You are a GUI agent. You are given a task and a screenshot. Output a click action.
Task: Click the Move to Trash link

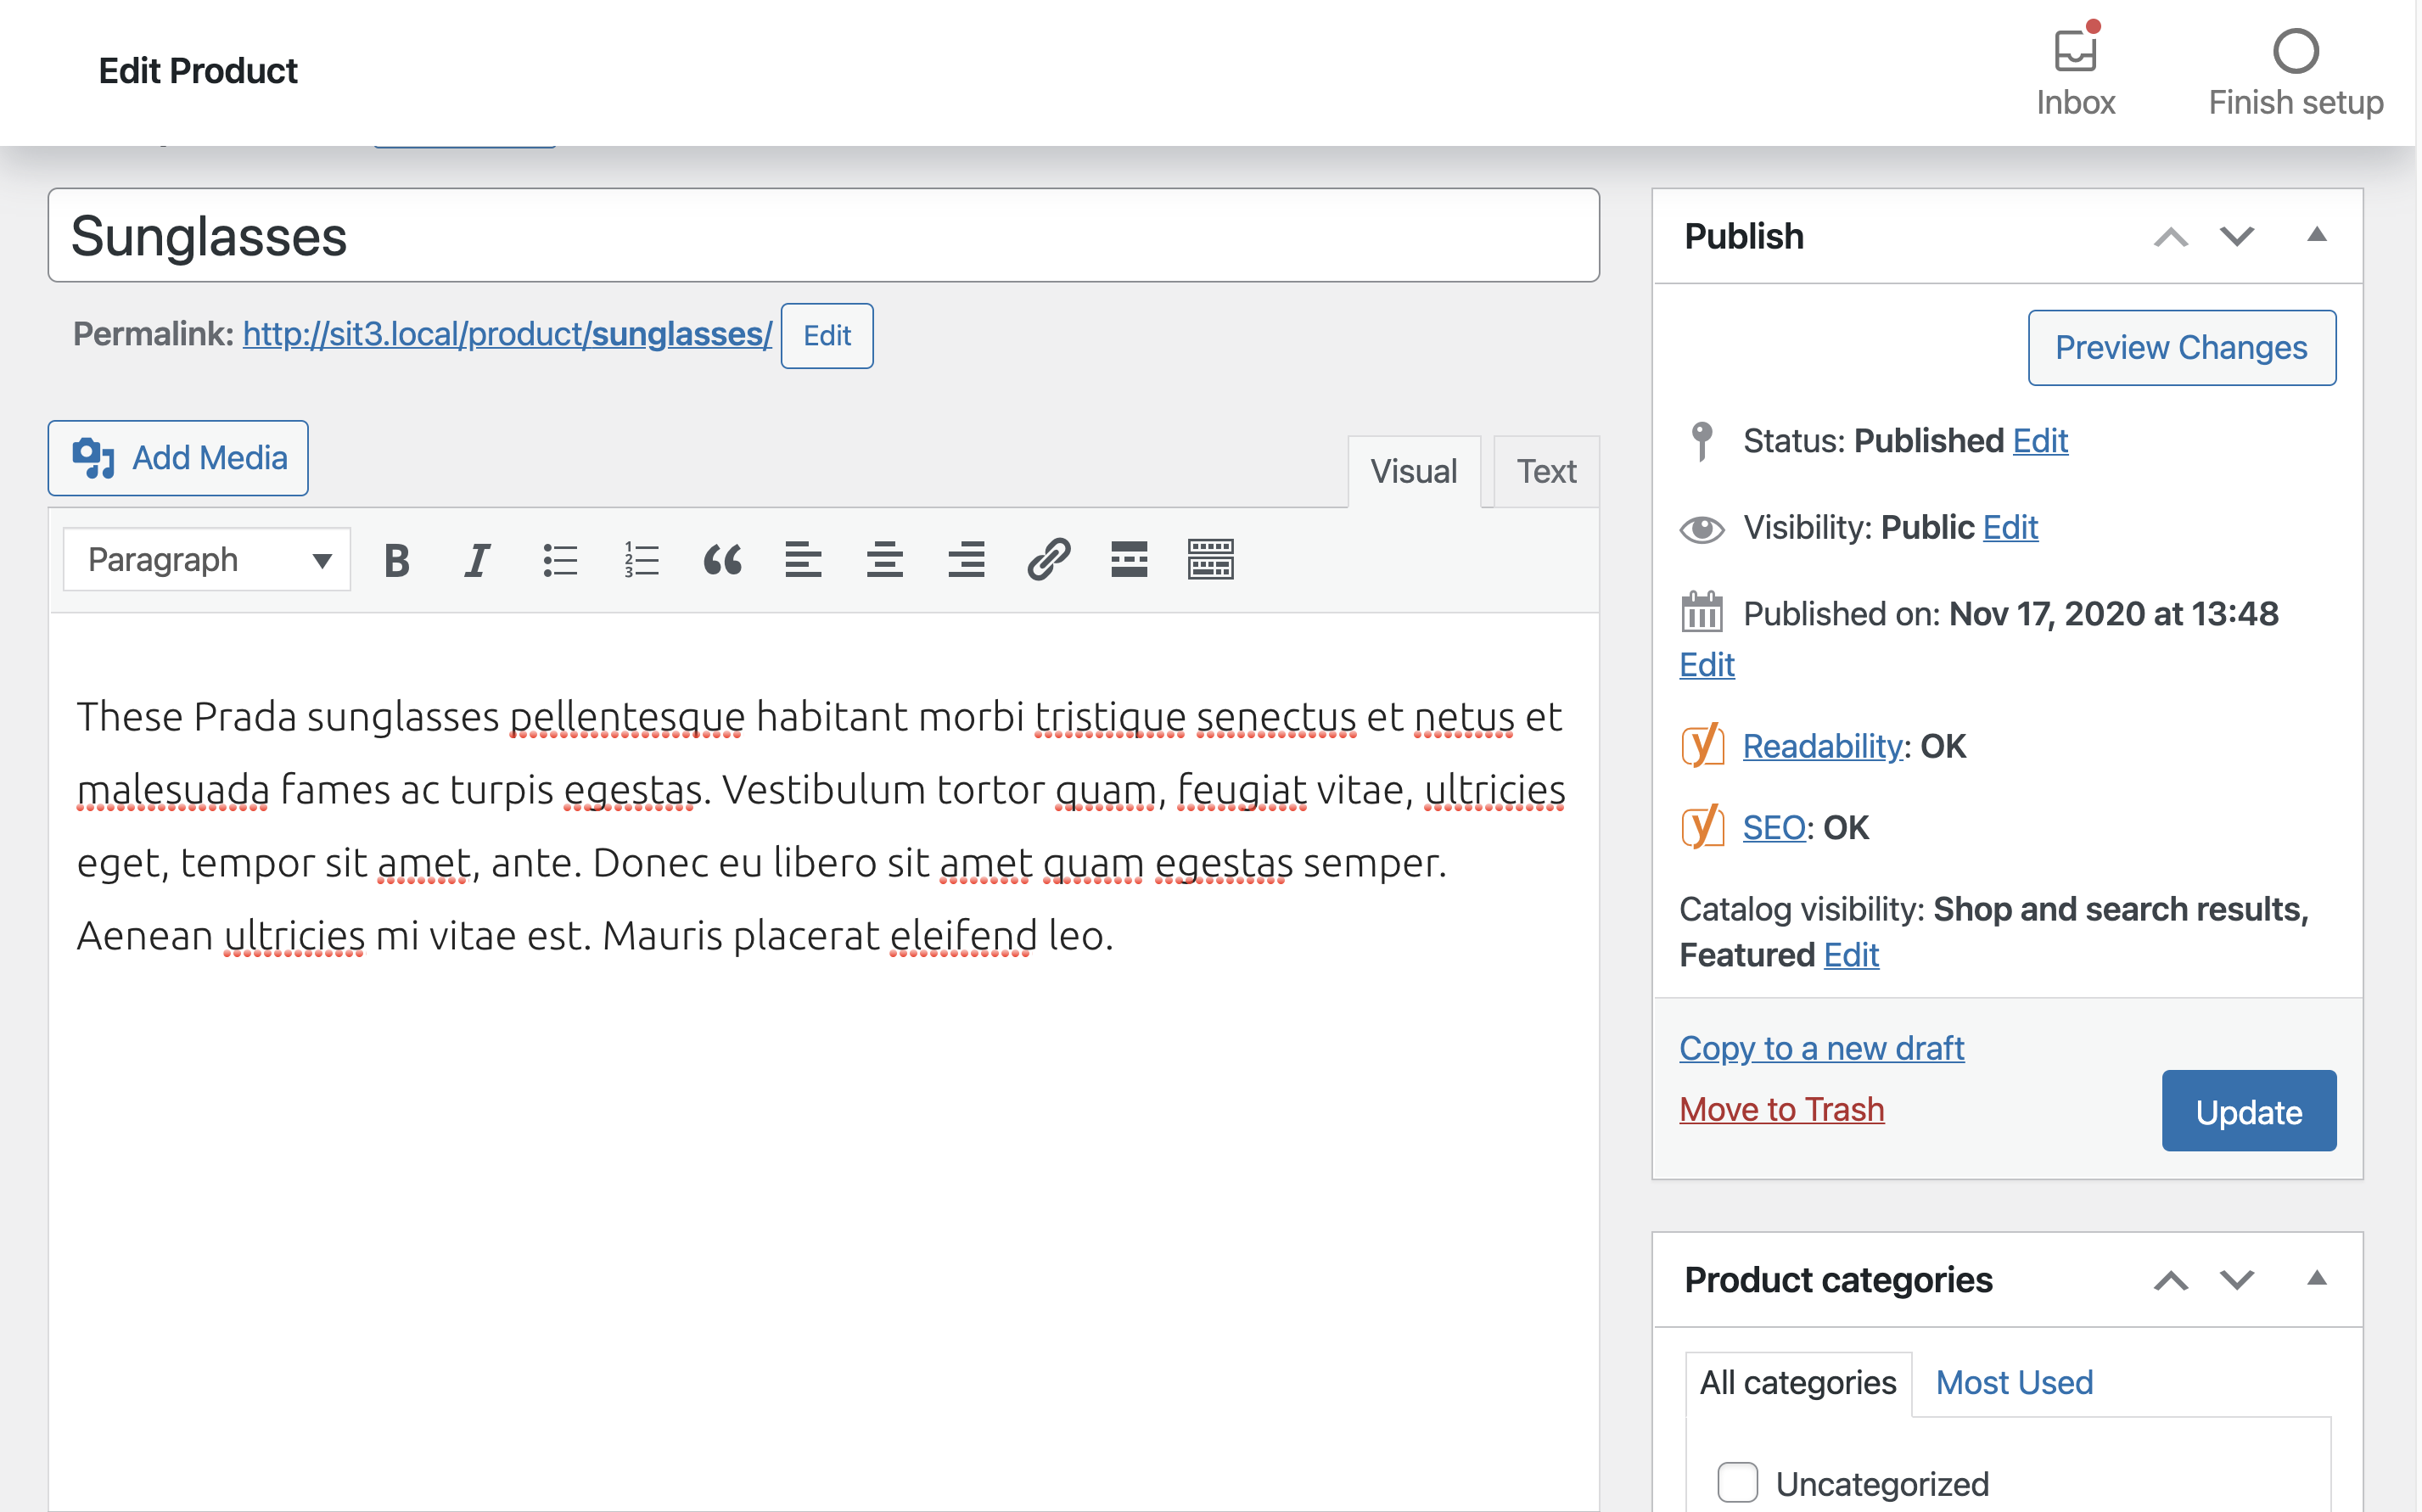(1781, 1110)
